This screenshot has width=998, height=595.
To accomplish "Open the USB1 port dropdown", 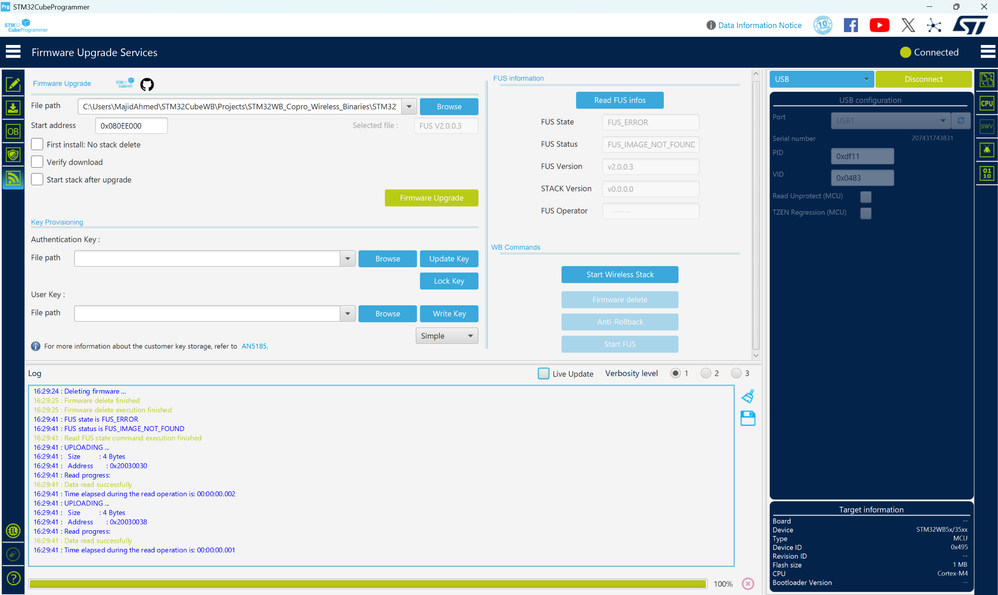I will [890, 120].
